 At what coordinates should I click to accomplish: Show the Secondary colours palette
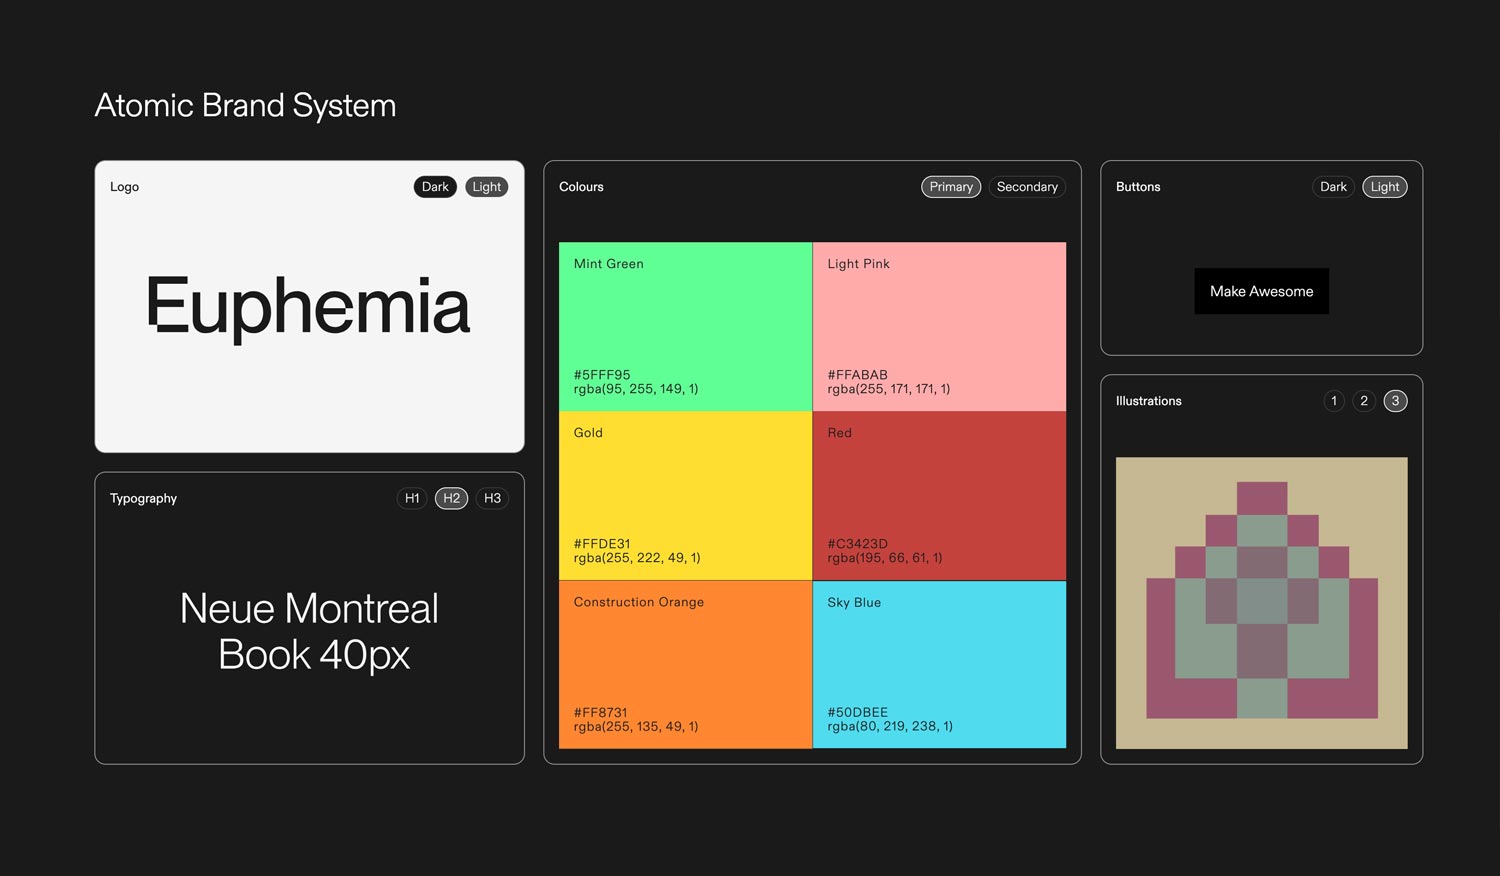[1027, 187]
